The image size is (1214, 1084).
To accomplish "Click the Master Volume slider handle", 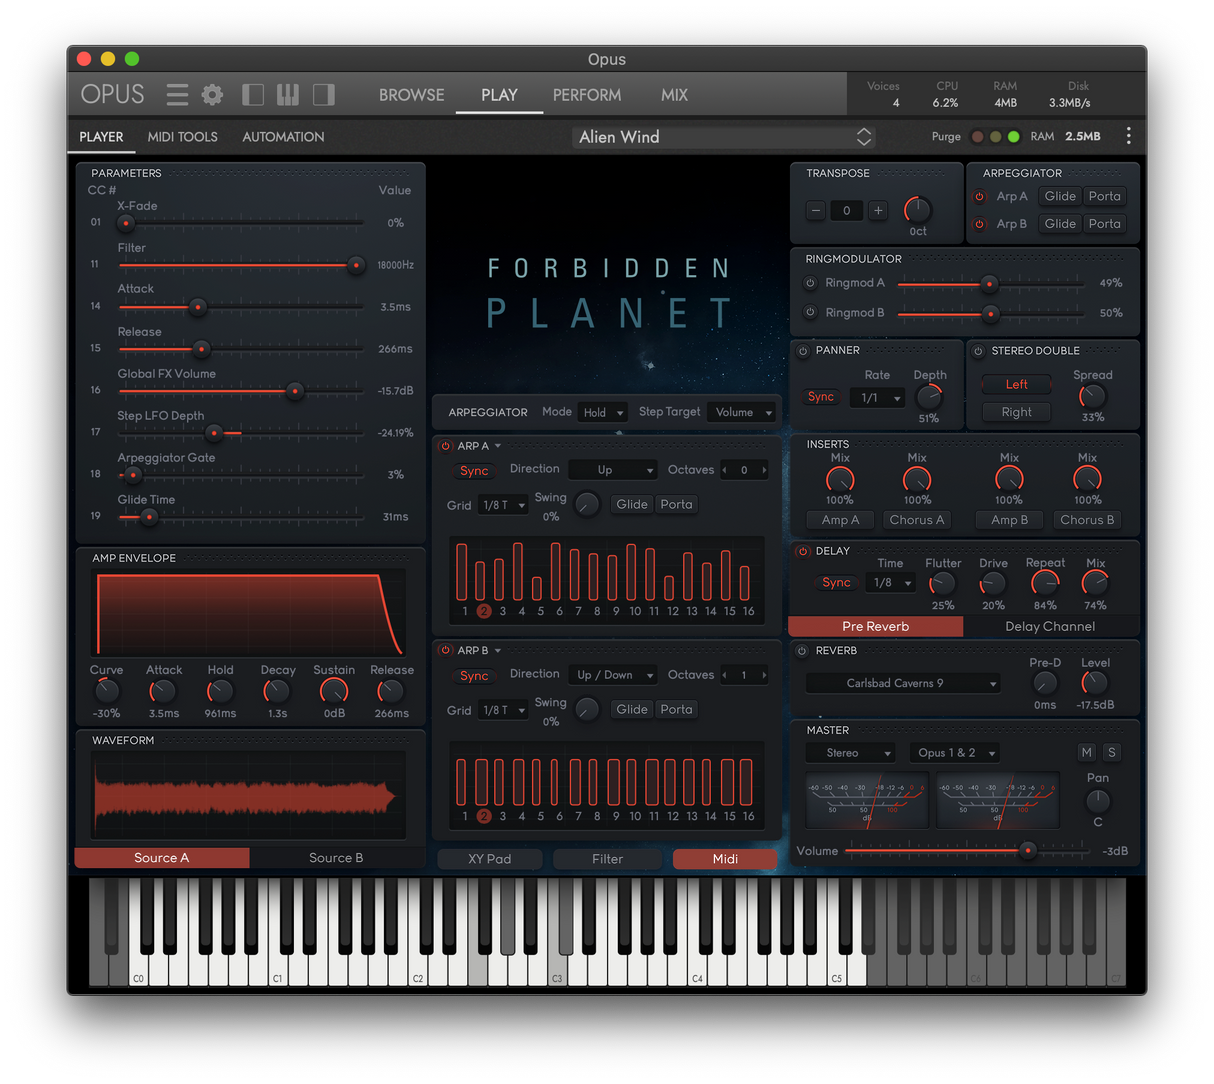I will (1027, 851).
